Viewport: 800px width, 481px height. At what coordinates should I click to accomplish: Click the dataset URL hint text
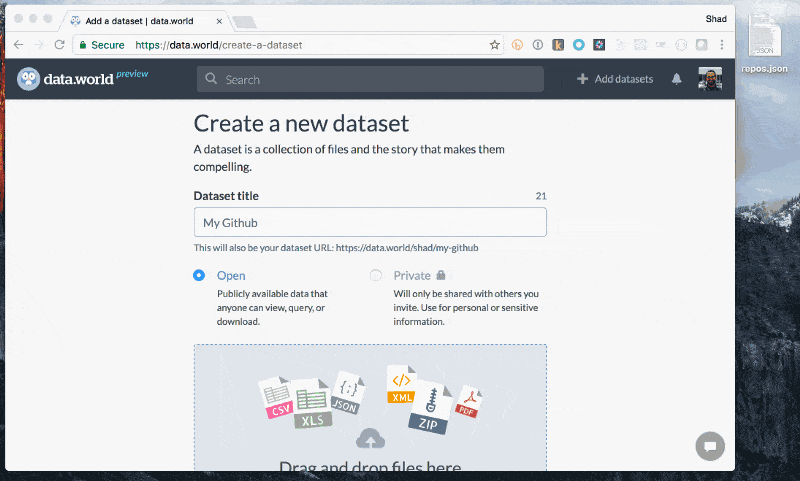(x=336, y=248)
